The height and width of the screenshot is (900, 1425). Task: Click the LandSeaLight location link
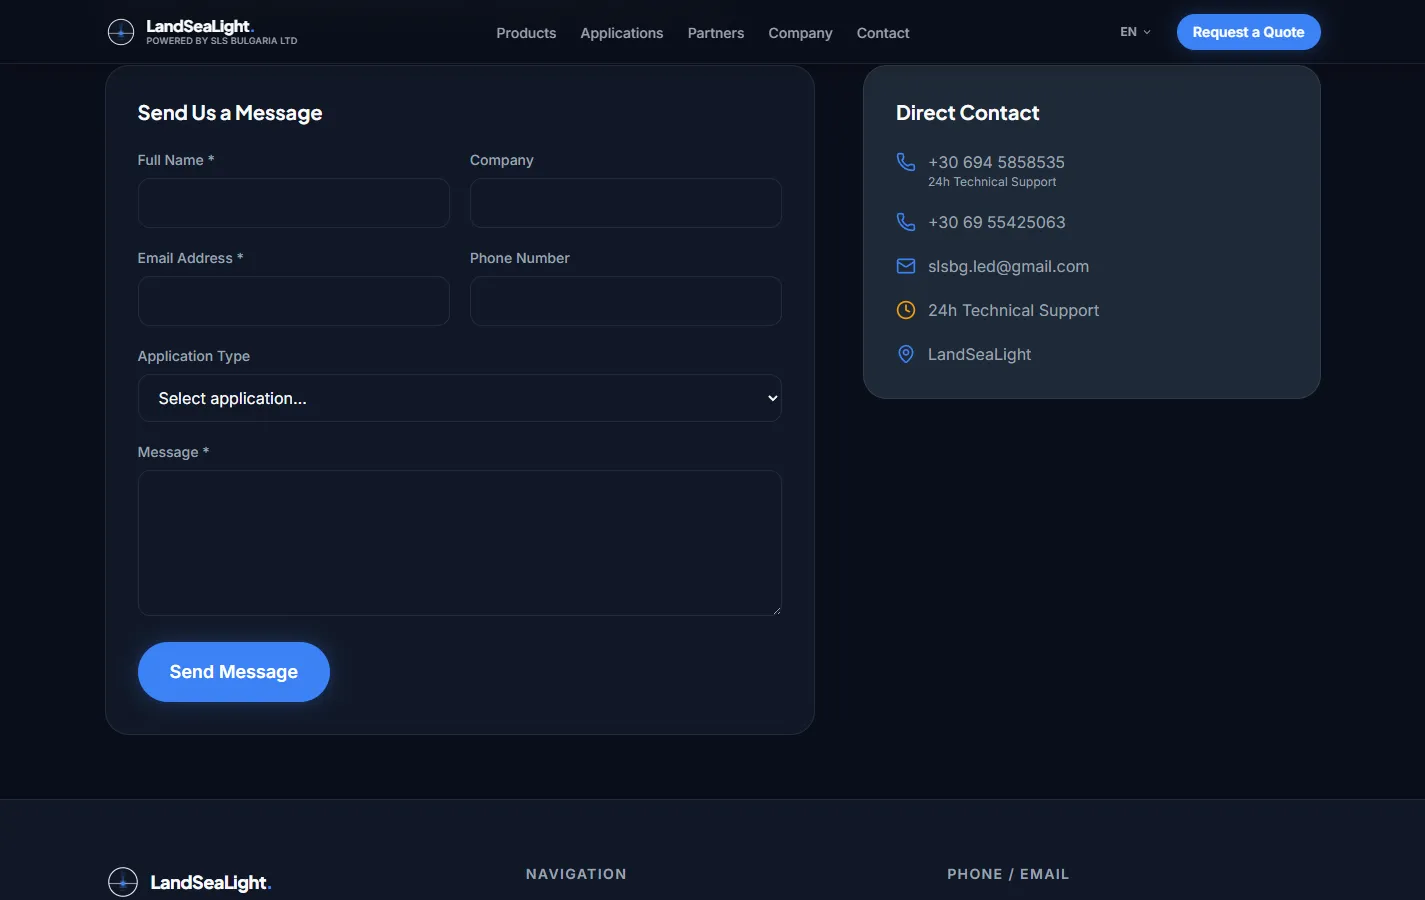point(979,354)
